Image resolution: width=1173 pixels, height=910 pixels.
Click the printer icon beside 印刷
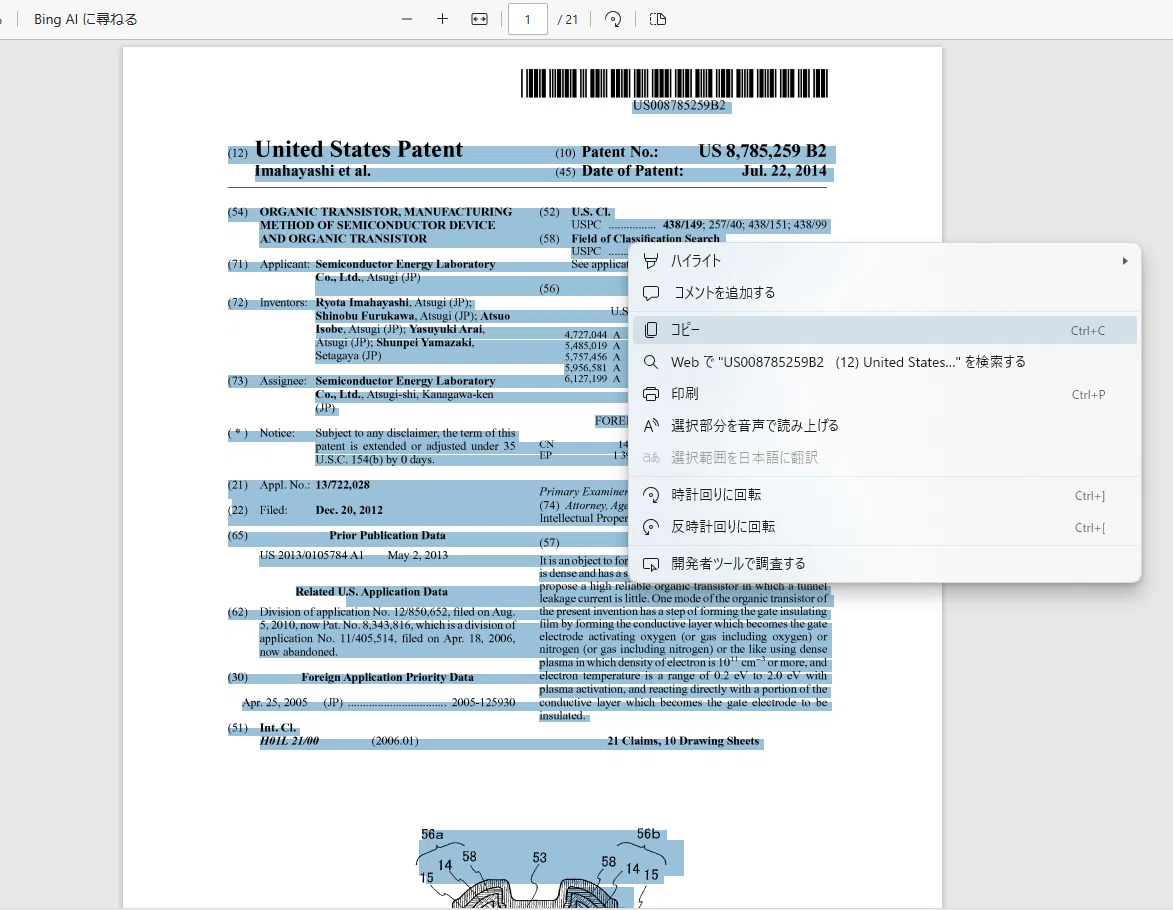click(651, 394)
